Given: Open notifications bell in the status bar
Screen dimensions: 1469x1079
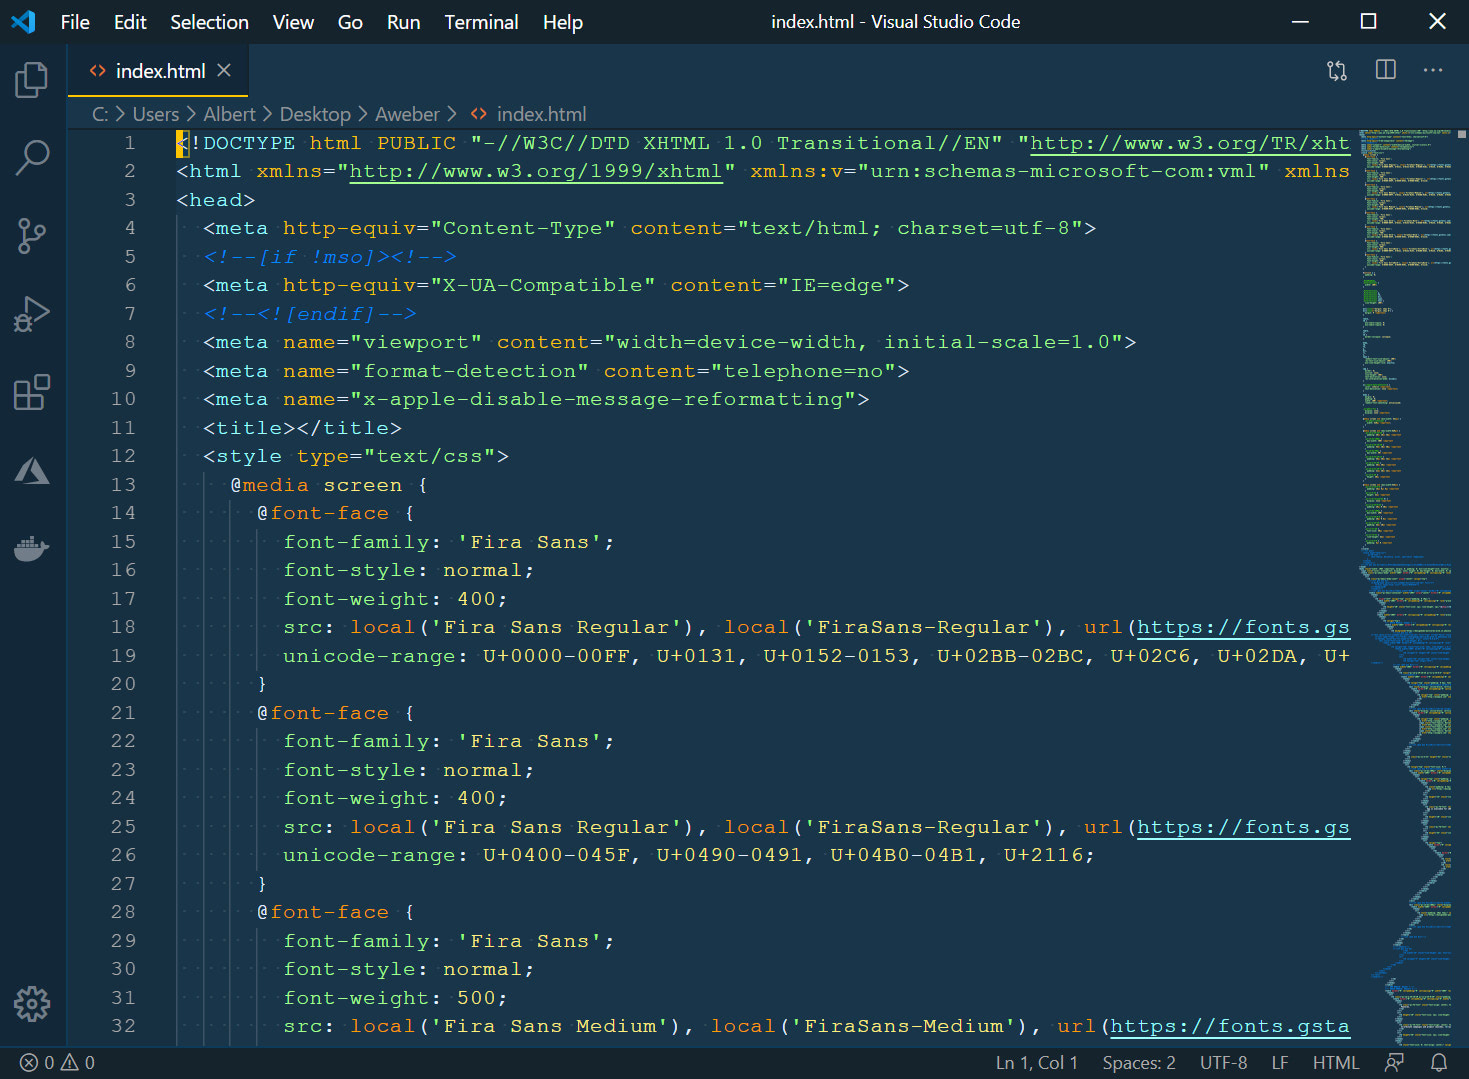Looking at the screenshot, I should [1439, 1063].
